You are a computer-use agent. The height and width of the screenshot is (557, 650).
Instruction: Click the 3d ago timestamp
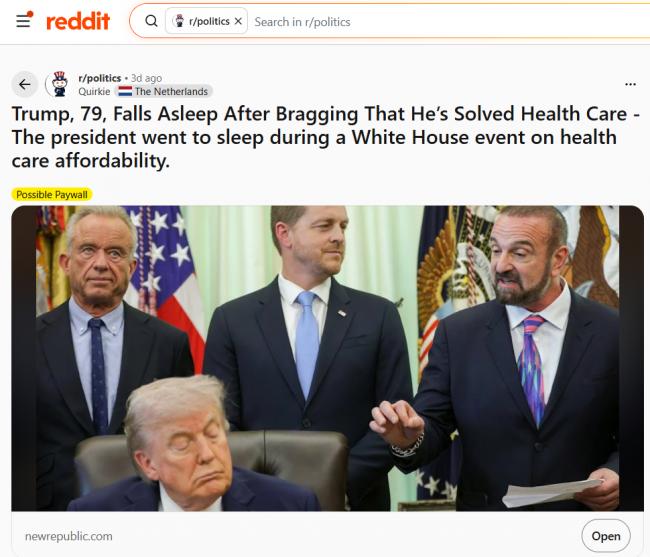[x=146, y=78]
